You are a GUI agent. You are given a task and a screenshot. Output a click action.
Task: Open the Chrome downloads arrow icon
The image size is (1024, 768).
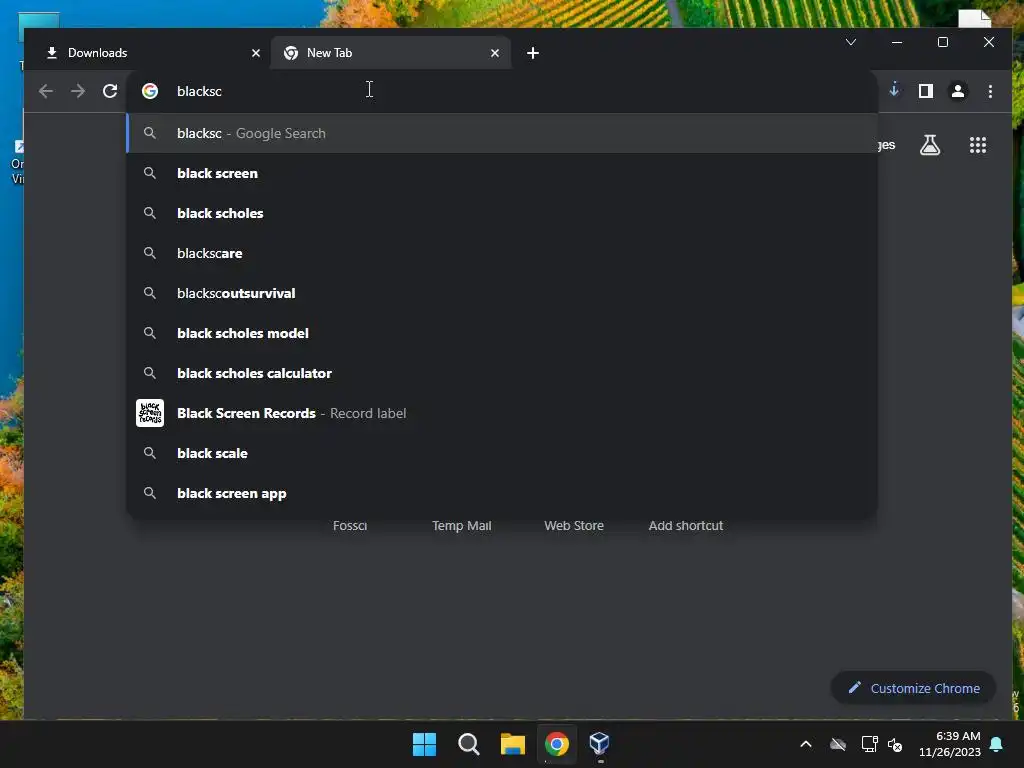pyautogui.click(x=894, y=90)
